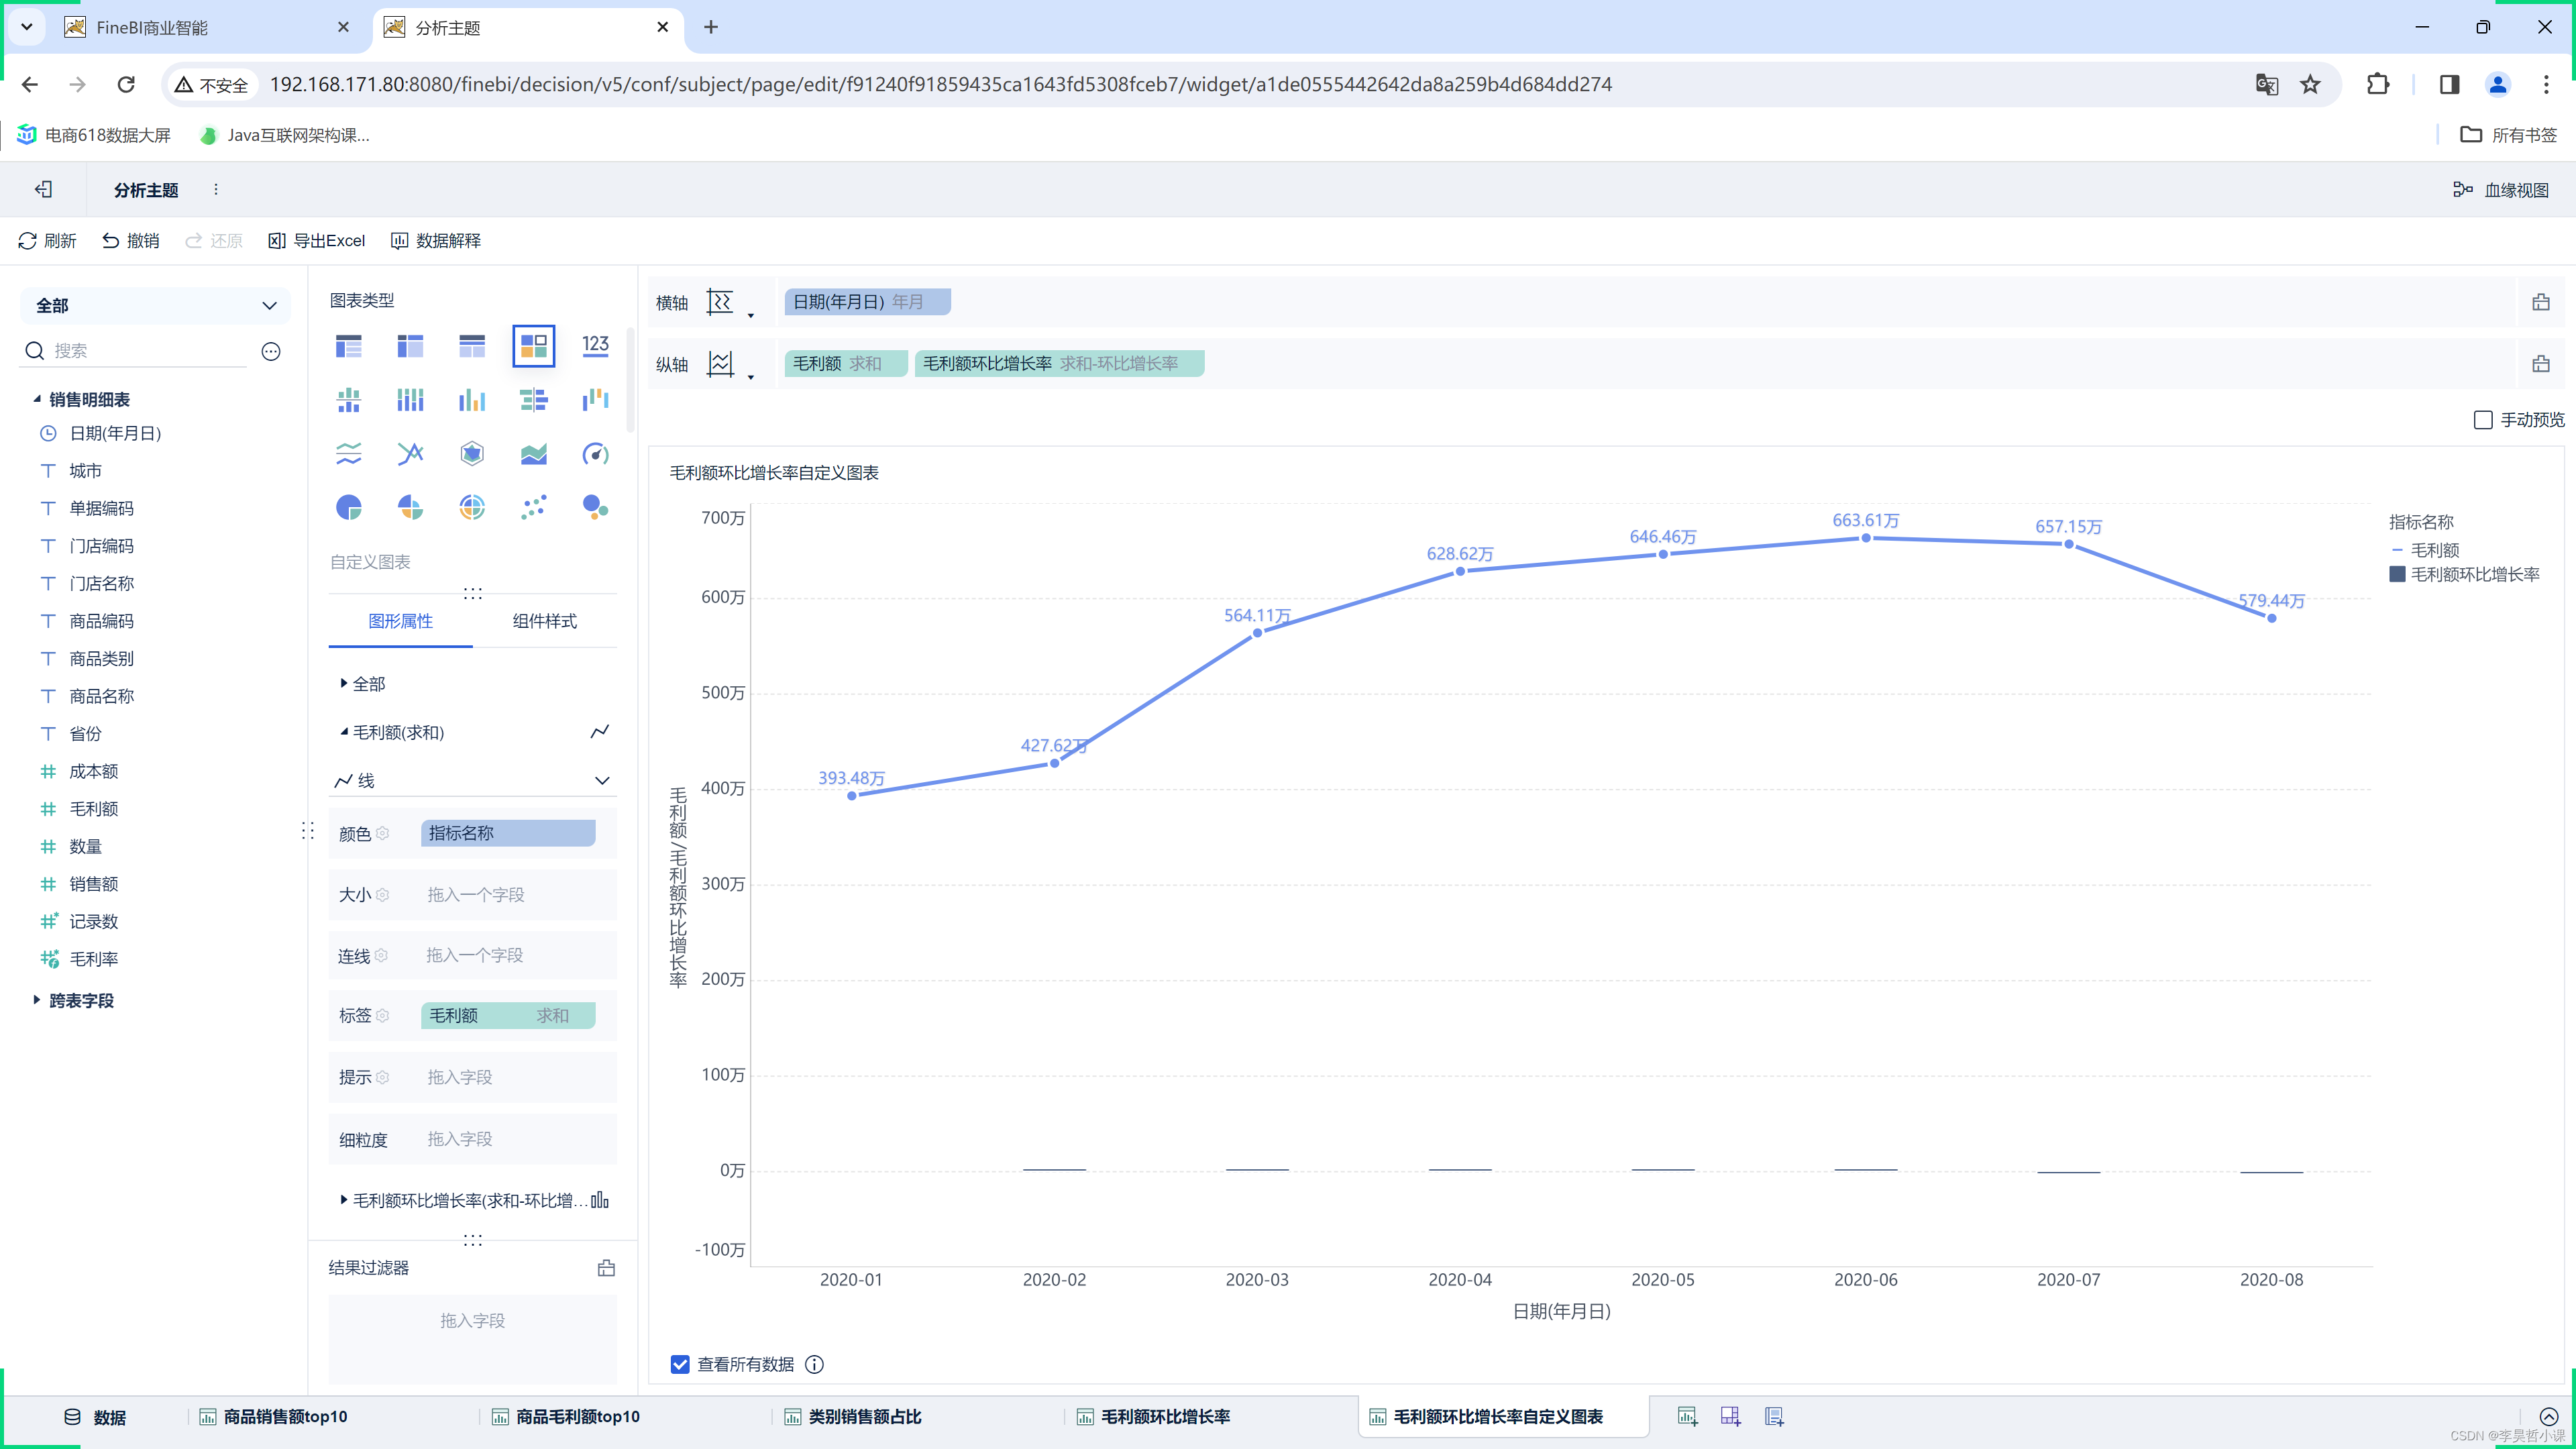This screenshot has height=1449, width=2576.
Task: Click 数据解释 button
Action: coord(436,241)
